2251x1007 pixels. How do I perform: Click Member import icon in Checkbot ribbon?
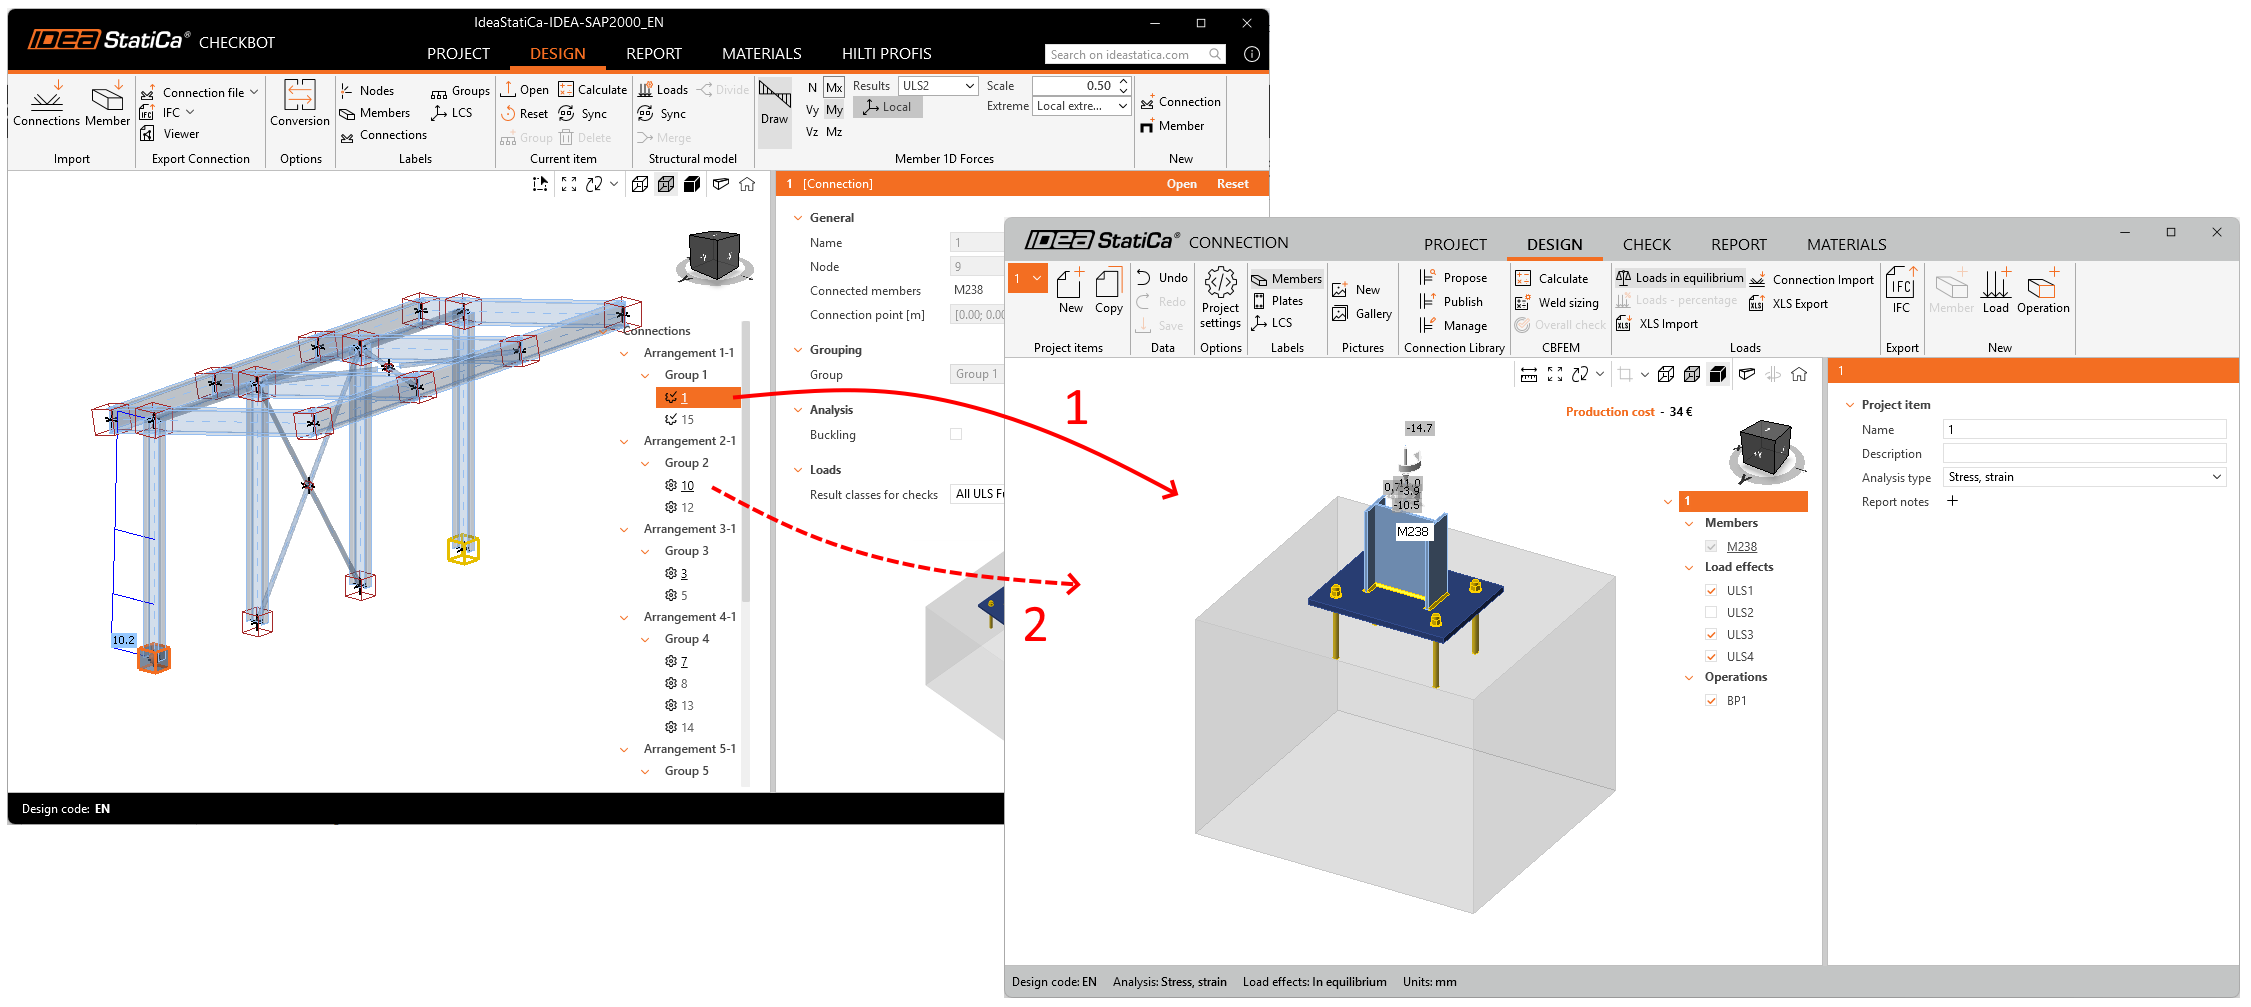[x=107, y=104]
